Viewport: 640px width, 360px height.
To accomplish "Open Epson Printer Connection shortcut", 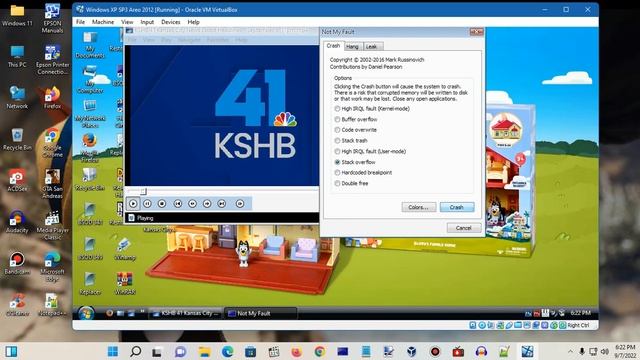I will (52, 60).
